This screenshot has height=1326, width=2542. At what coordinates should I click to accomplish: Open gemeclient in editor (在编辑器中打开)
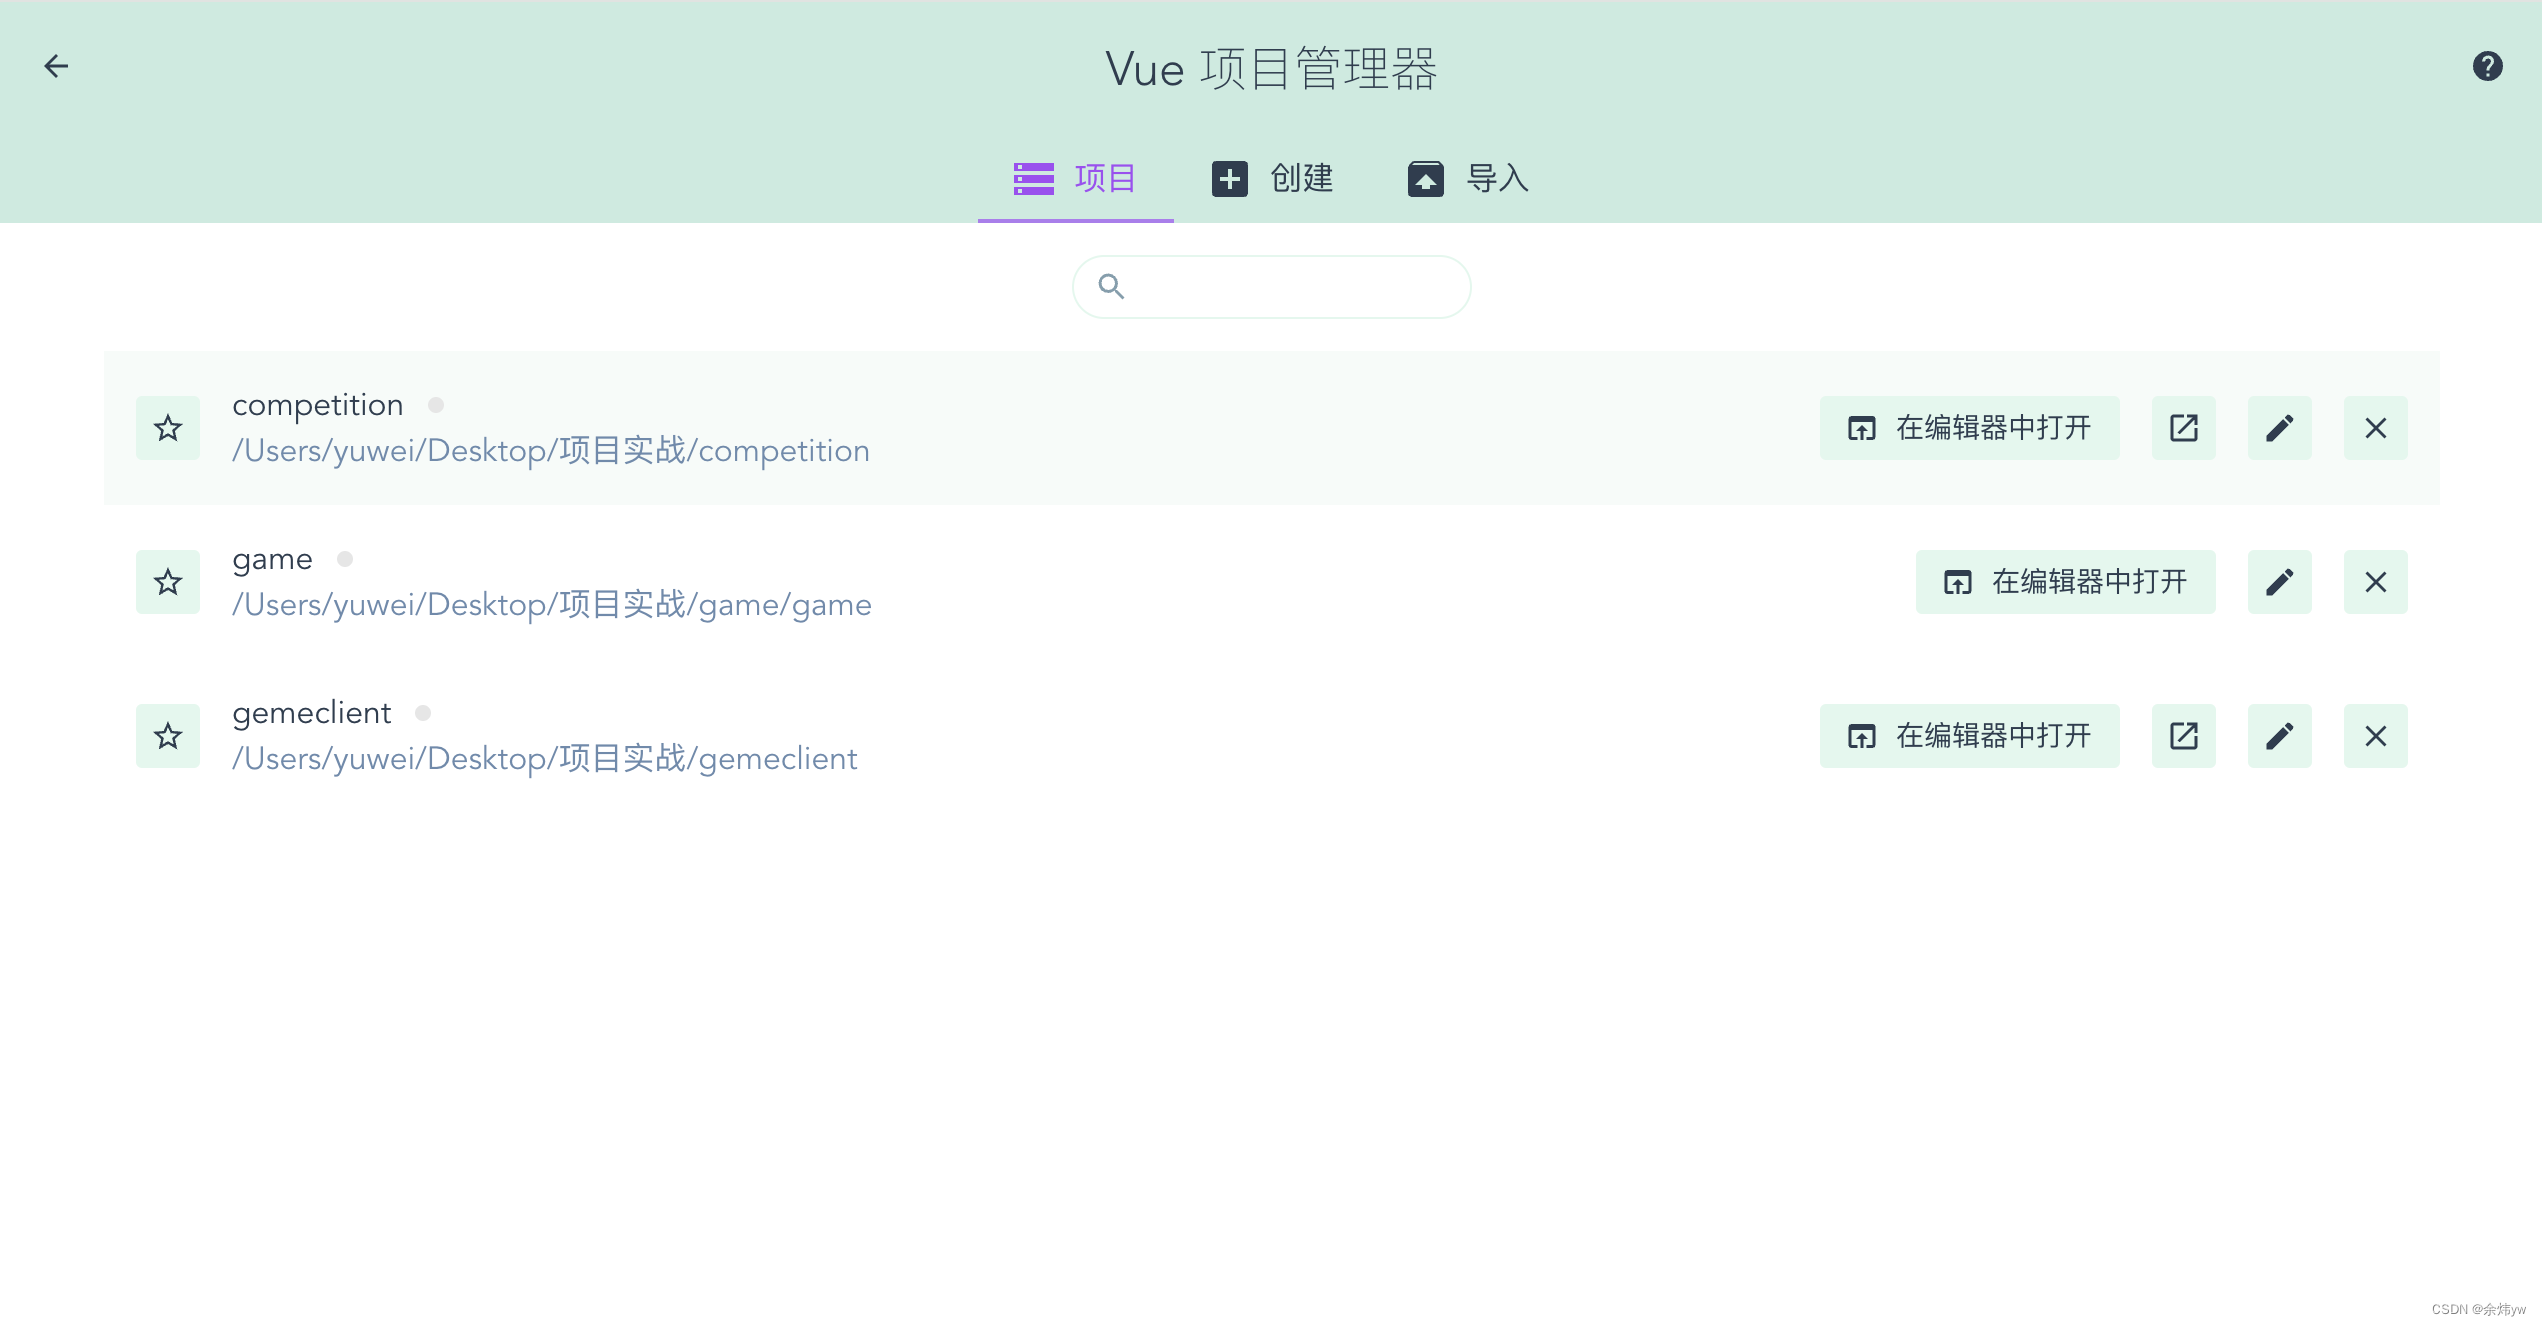coord(1969,736)
